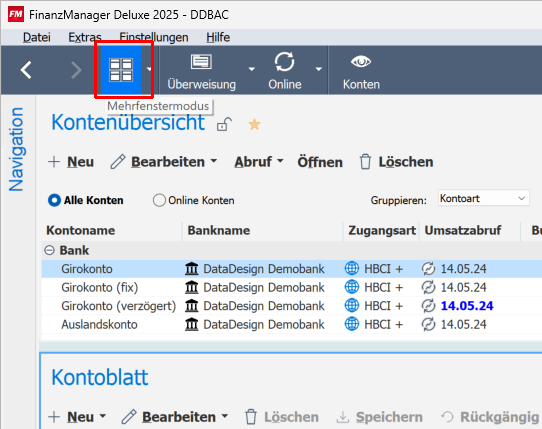Viewport: 542px width, 429px height.
Task: Click Löschen in Kontoblatt toolbar
Action: tap(282, 417)
